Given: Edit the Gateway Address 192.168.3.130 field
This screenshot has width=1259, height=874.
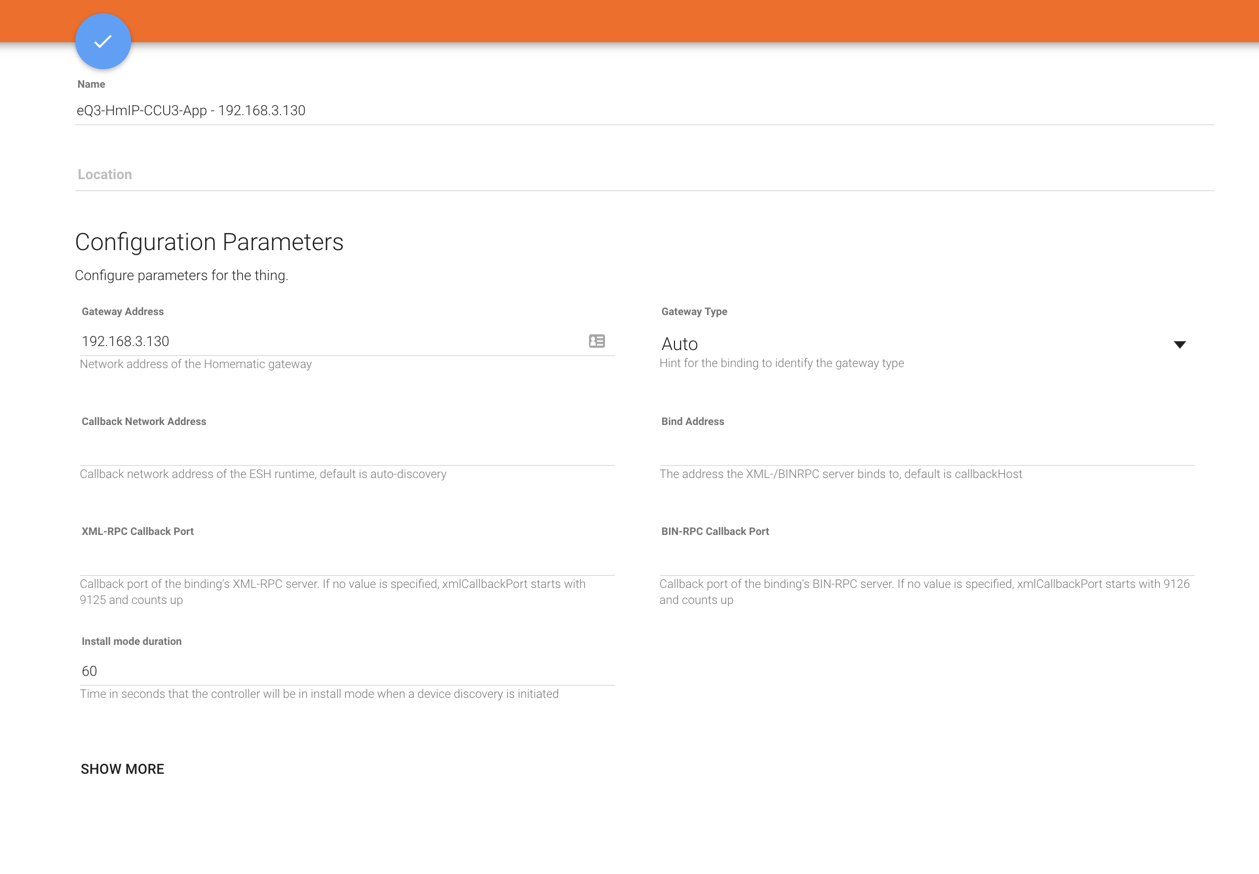Looking at the screenshot, I should click(x=330, y=341).
